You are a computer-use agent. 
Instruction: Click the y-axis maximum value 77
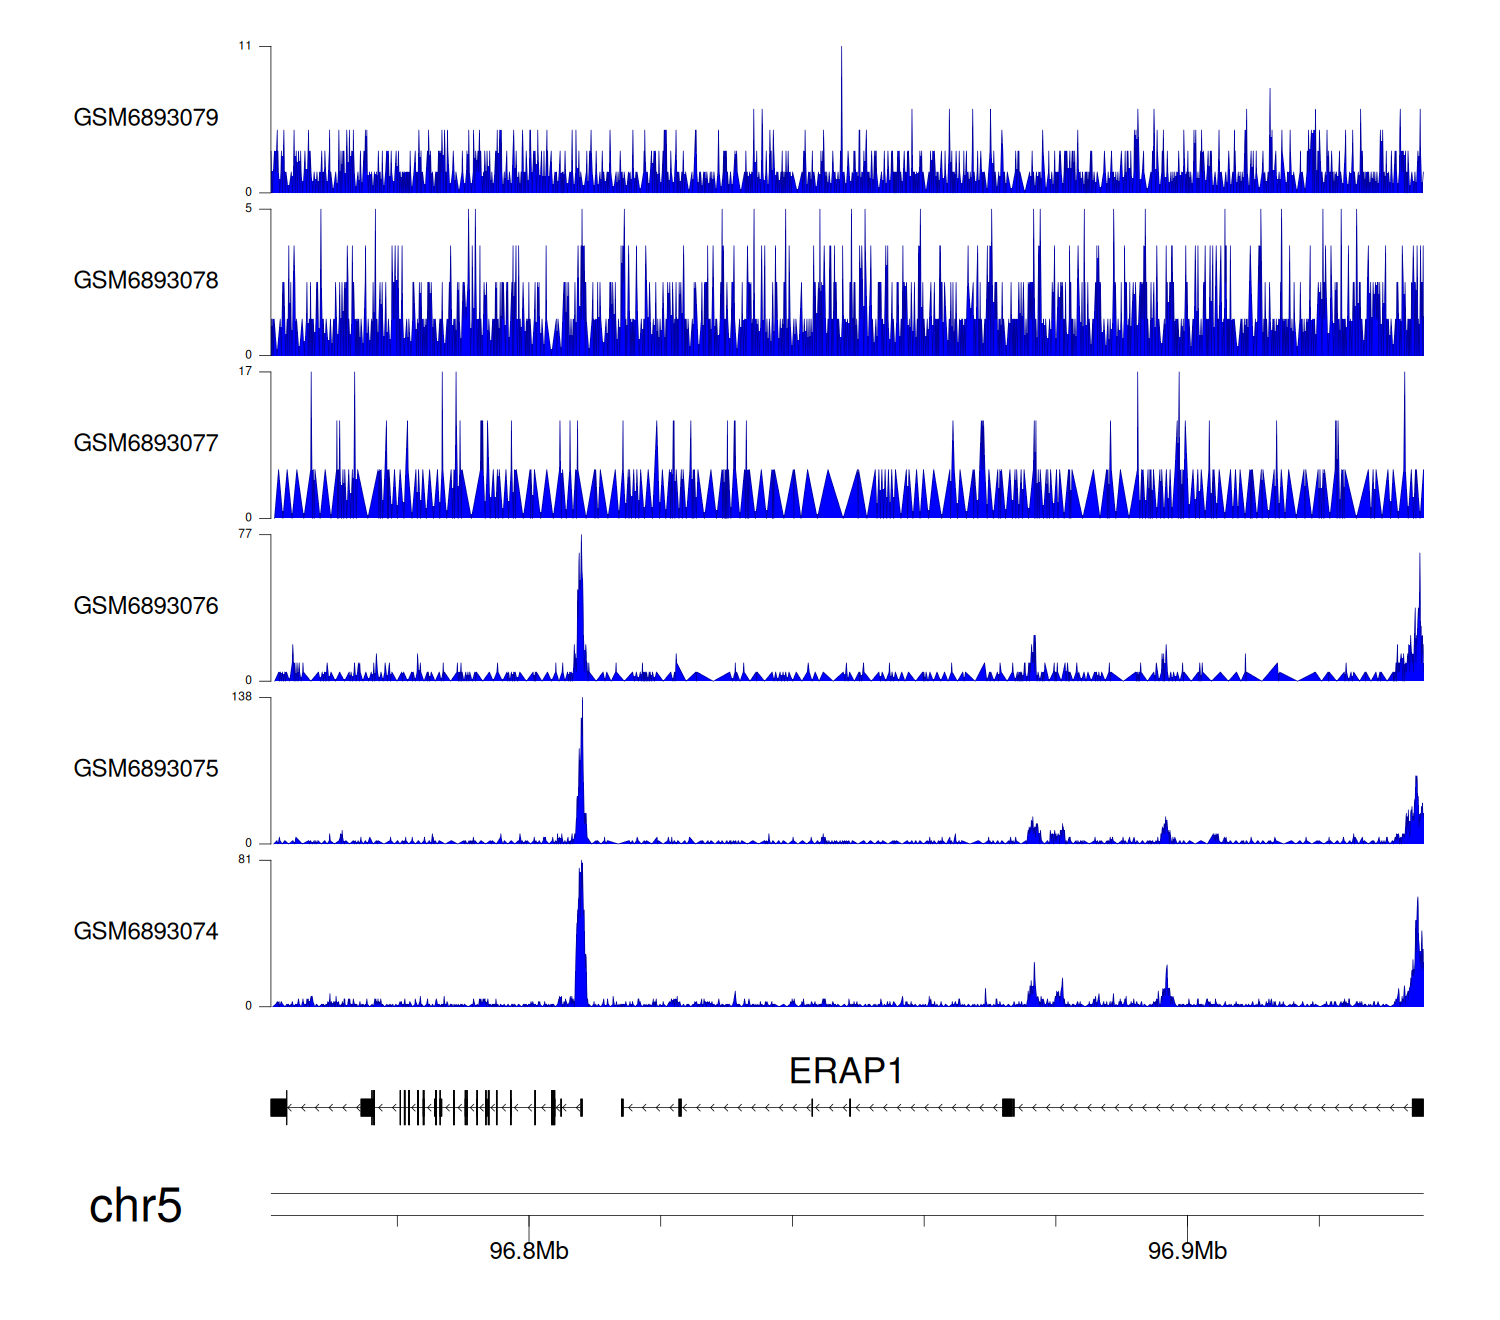245,534
